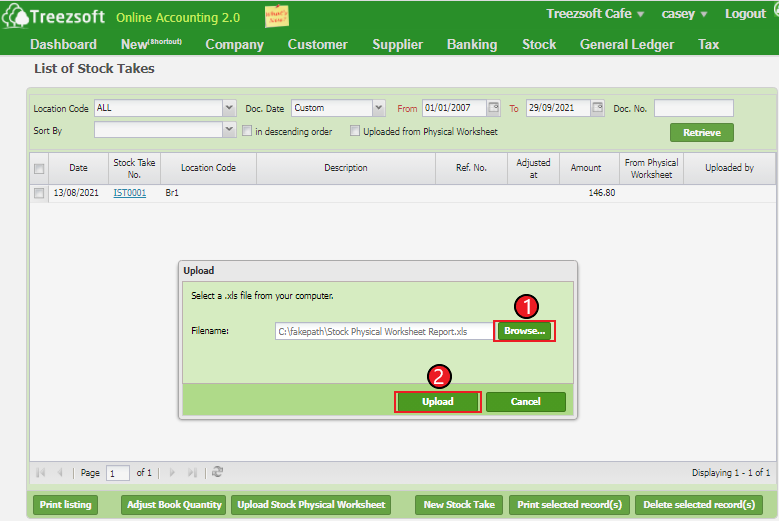Open the General Ledger menu
The image size is (779, 521).
click(626, 44)
